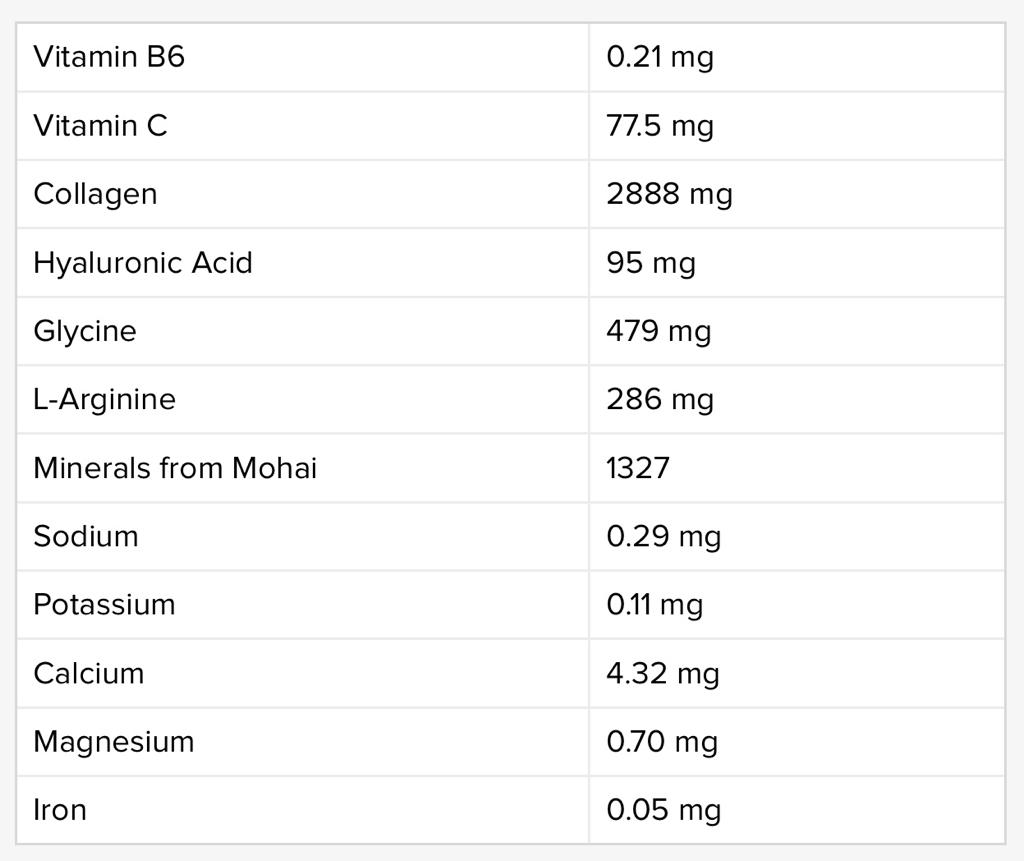Select the 95 mg value

click(x=650, y=263)
